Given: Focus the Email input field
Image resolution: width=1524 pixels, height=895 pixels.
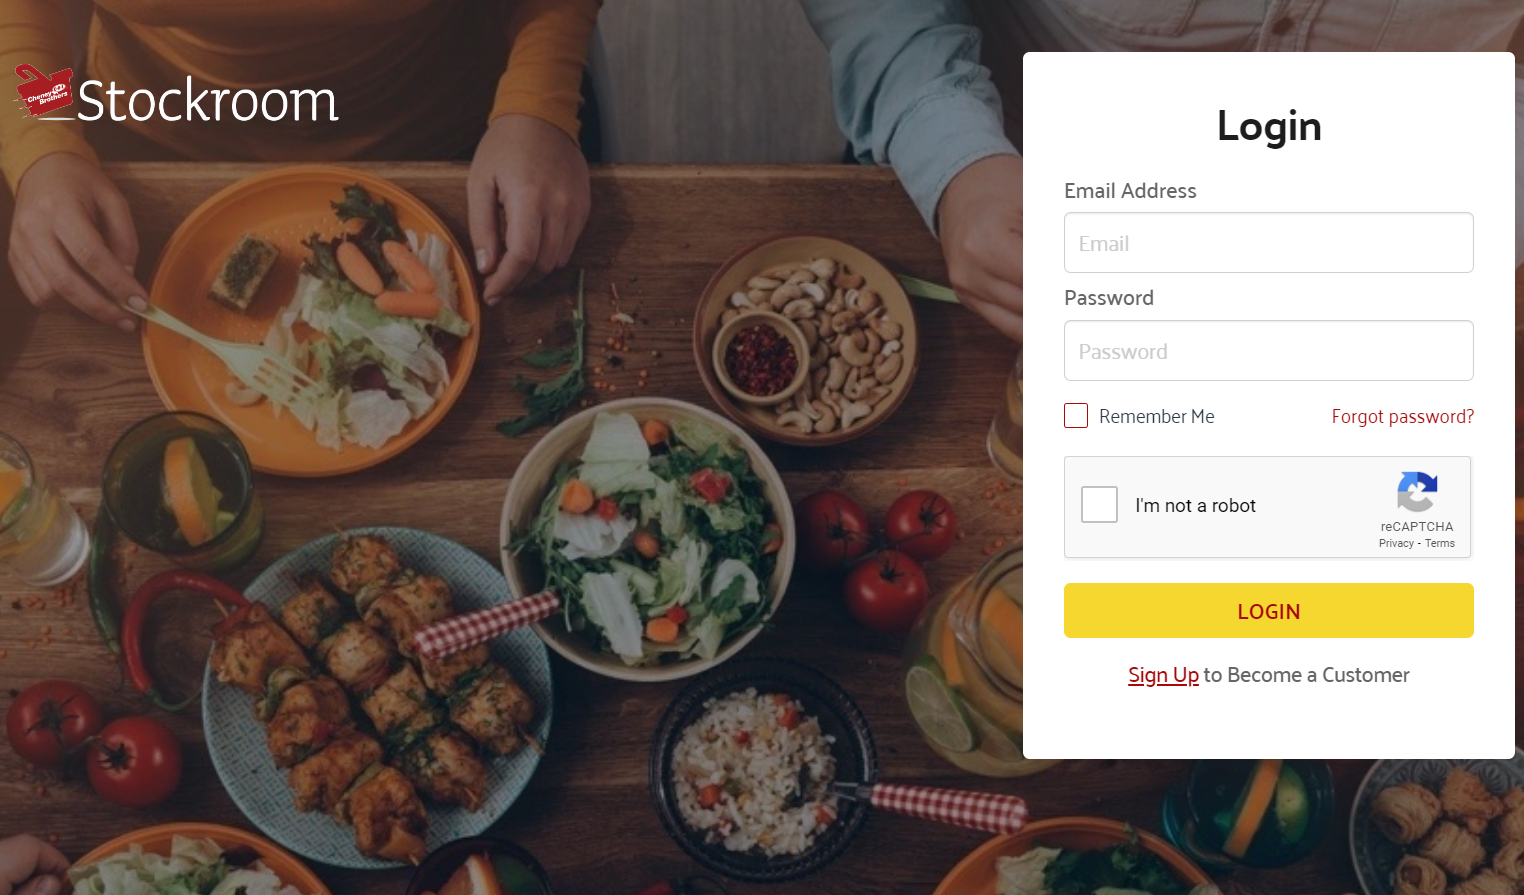Looking at the screenshot, I should click(x=1268, y=243).
